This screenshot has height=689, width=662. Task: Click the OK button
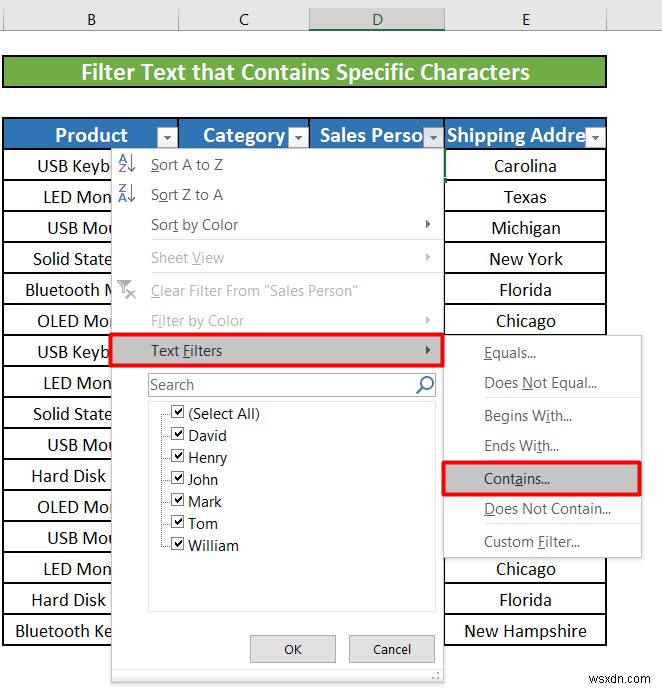pos(293,649)
